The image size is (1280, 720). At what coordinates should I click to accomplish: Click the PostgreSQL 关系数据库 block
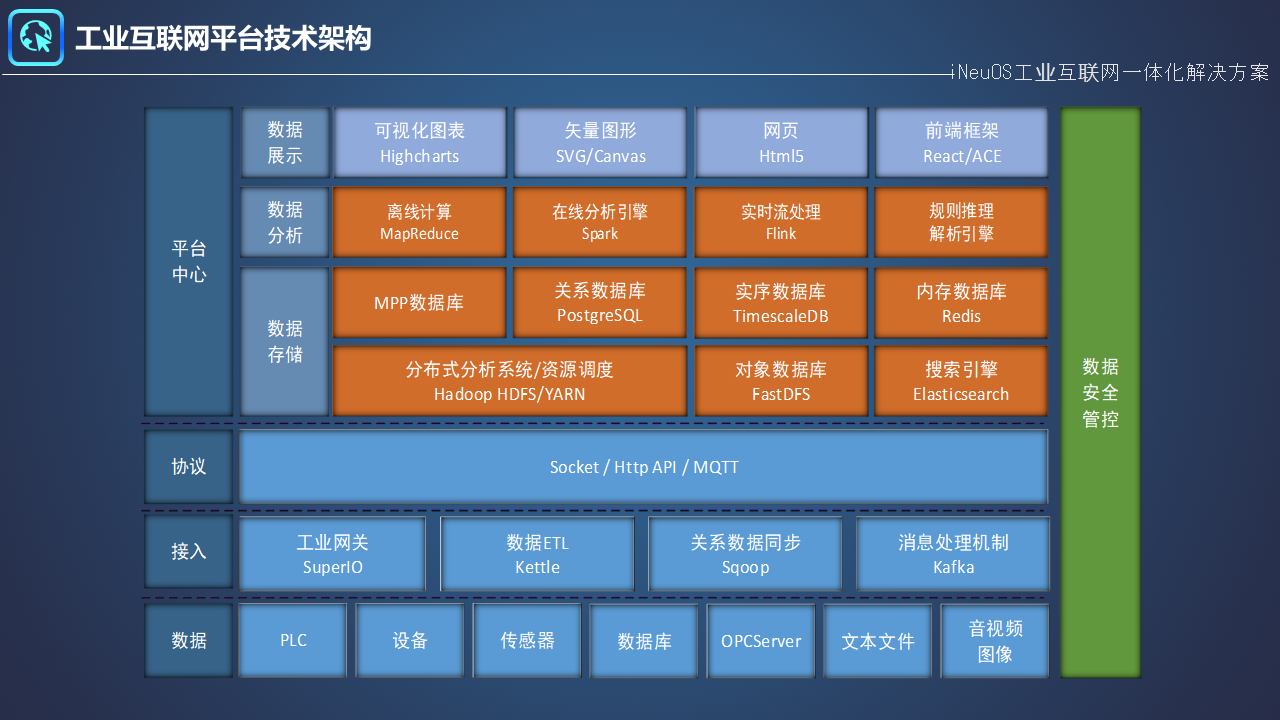coord(600,303)
